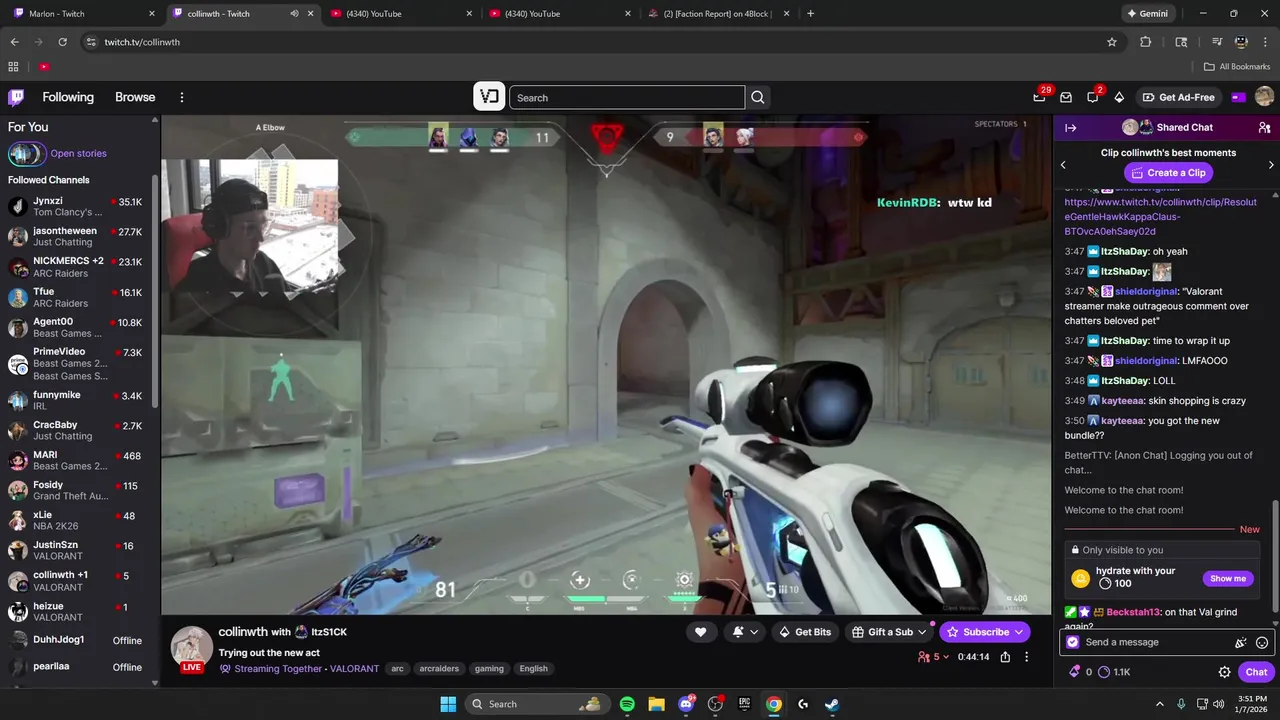Show next chat highlight card
1280x720 pixels.
[x=1271, y=165]
